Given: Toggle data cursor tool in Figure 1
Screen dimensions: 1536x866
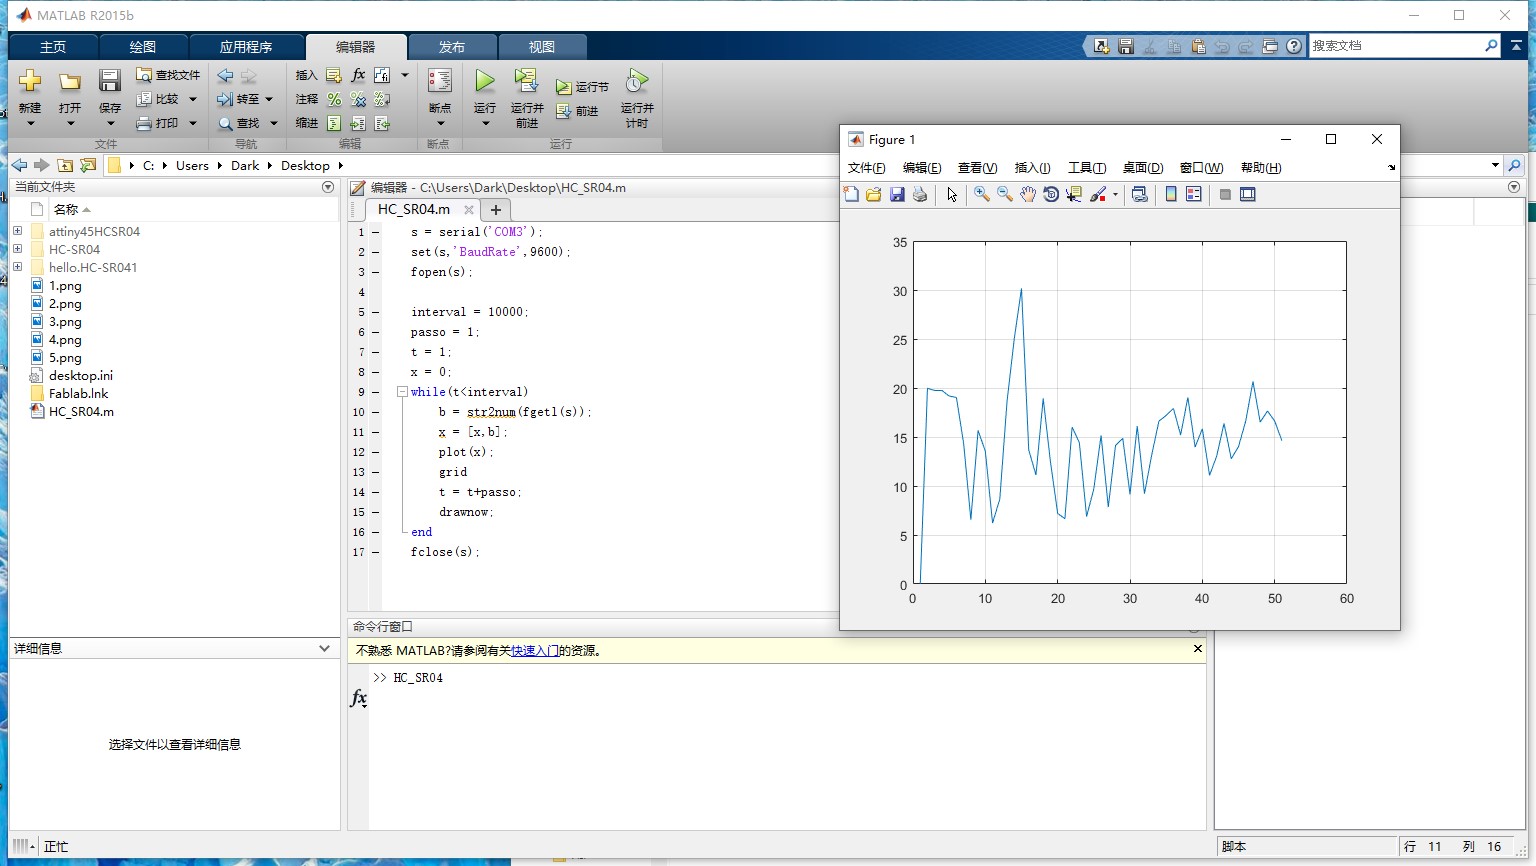Looking at the screenshot, I should pyautogui.click(x=1074, y=195).
